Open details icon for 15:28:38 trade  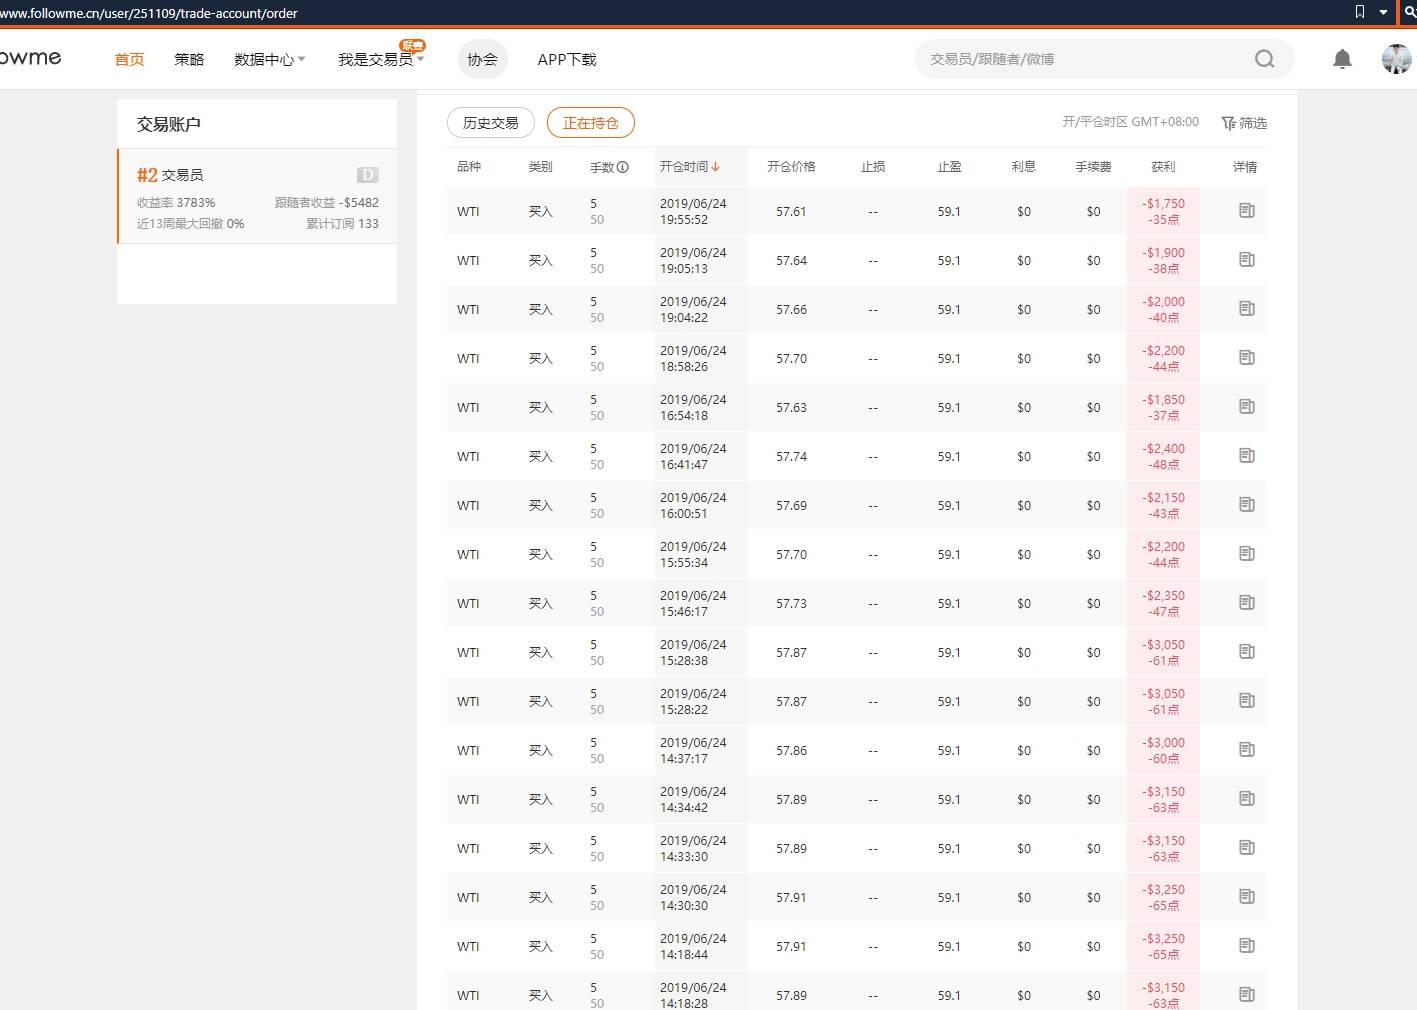tap(1246, 652)
